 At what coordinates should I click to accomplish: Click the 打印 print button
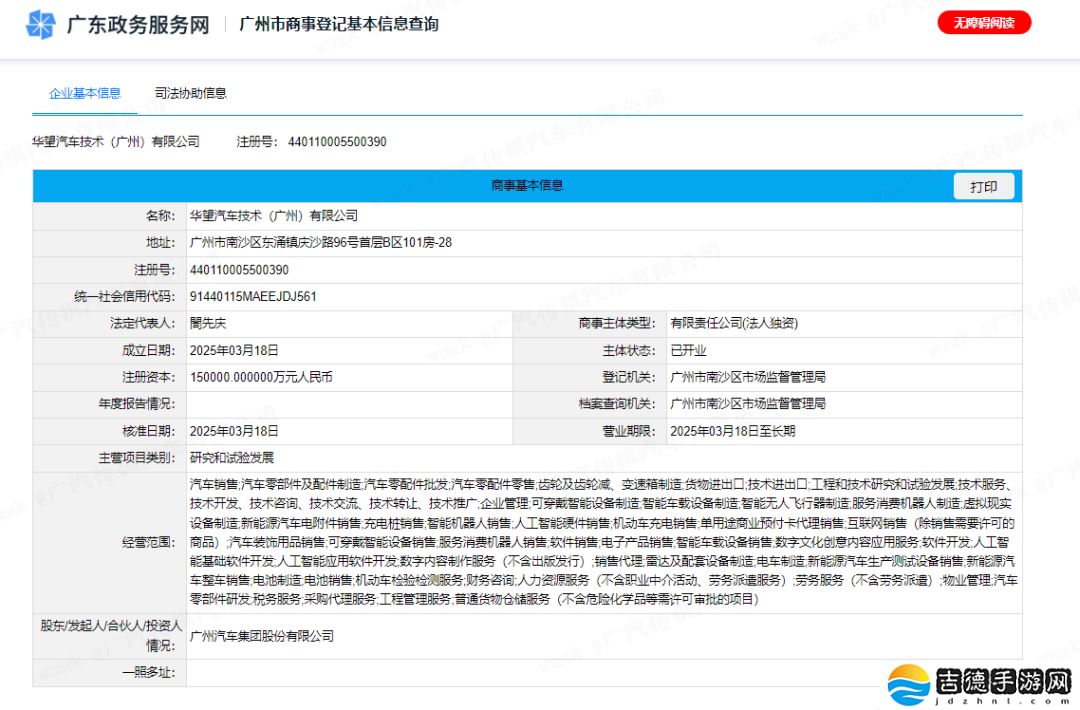point(984,187)
